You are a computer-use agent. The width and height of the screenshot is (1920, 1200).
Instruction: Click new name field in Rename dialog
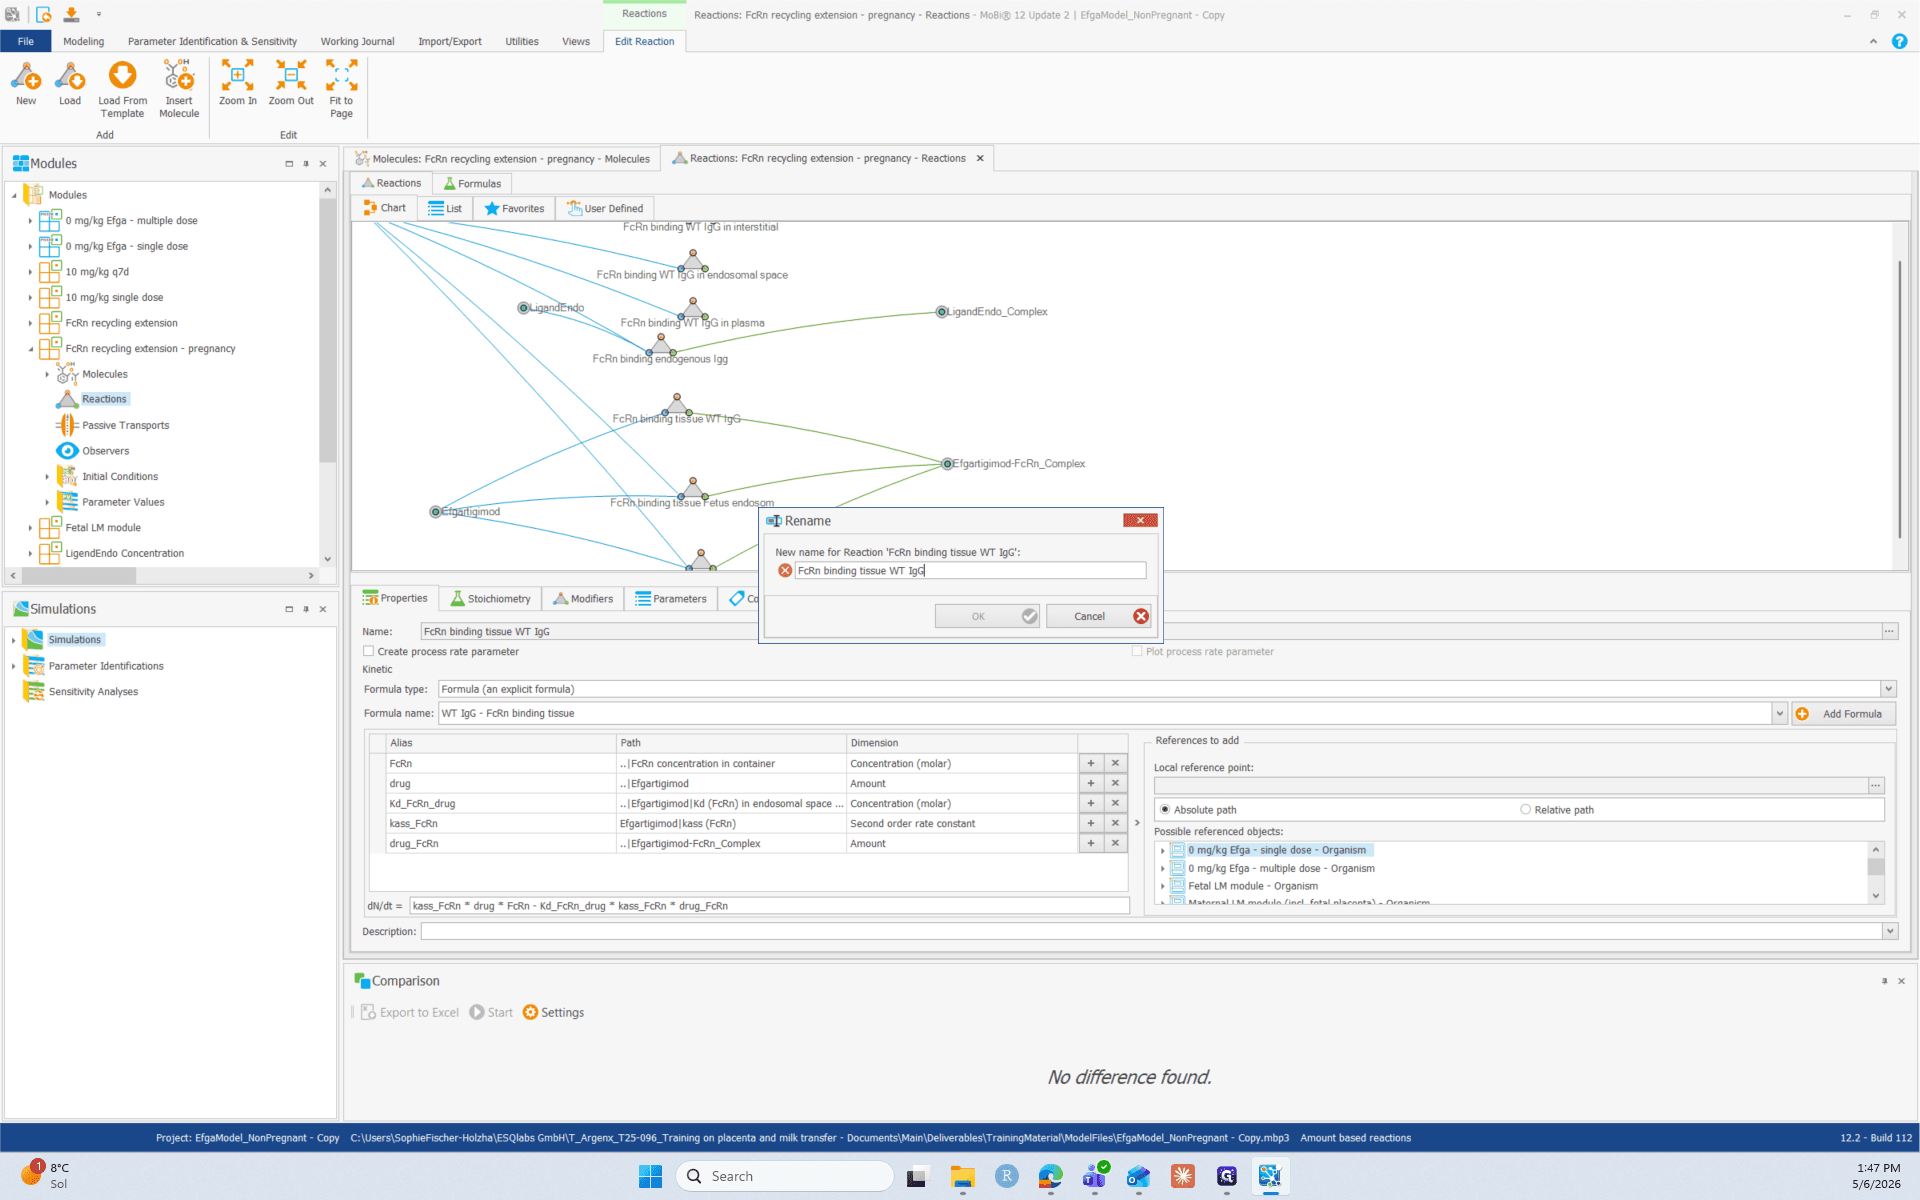[970, 570]
